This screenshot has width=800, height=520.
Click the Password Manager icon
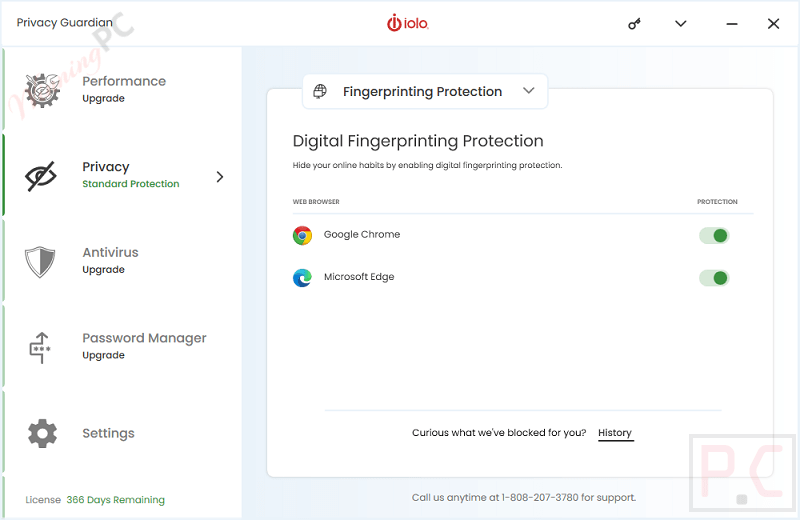40,348
